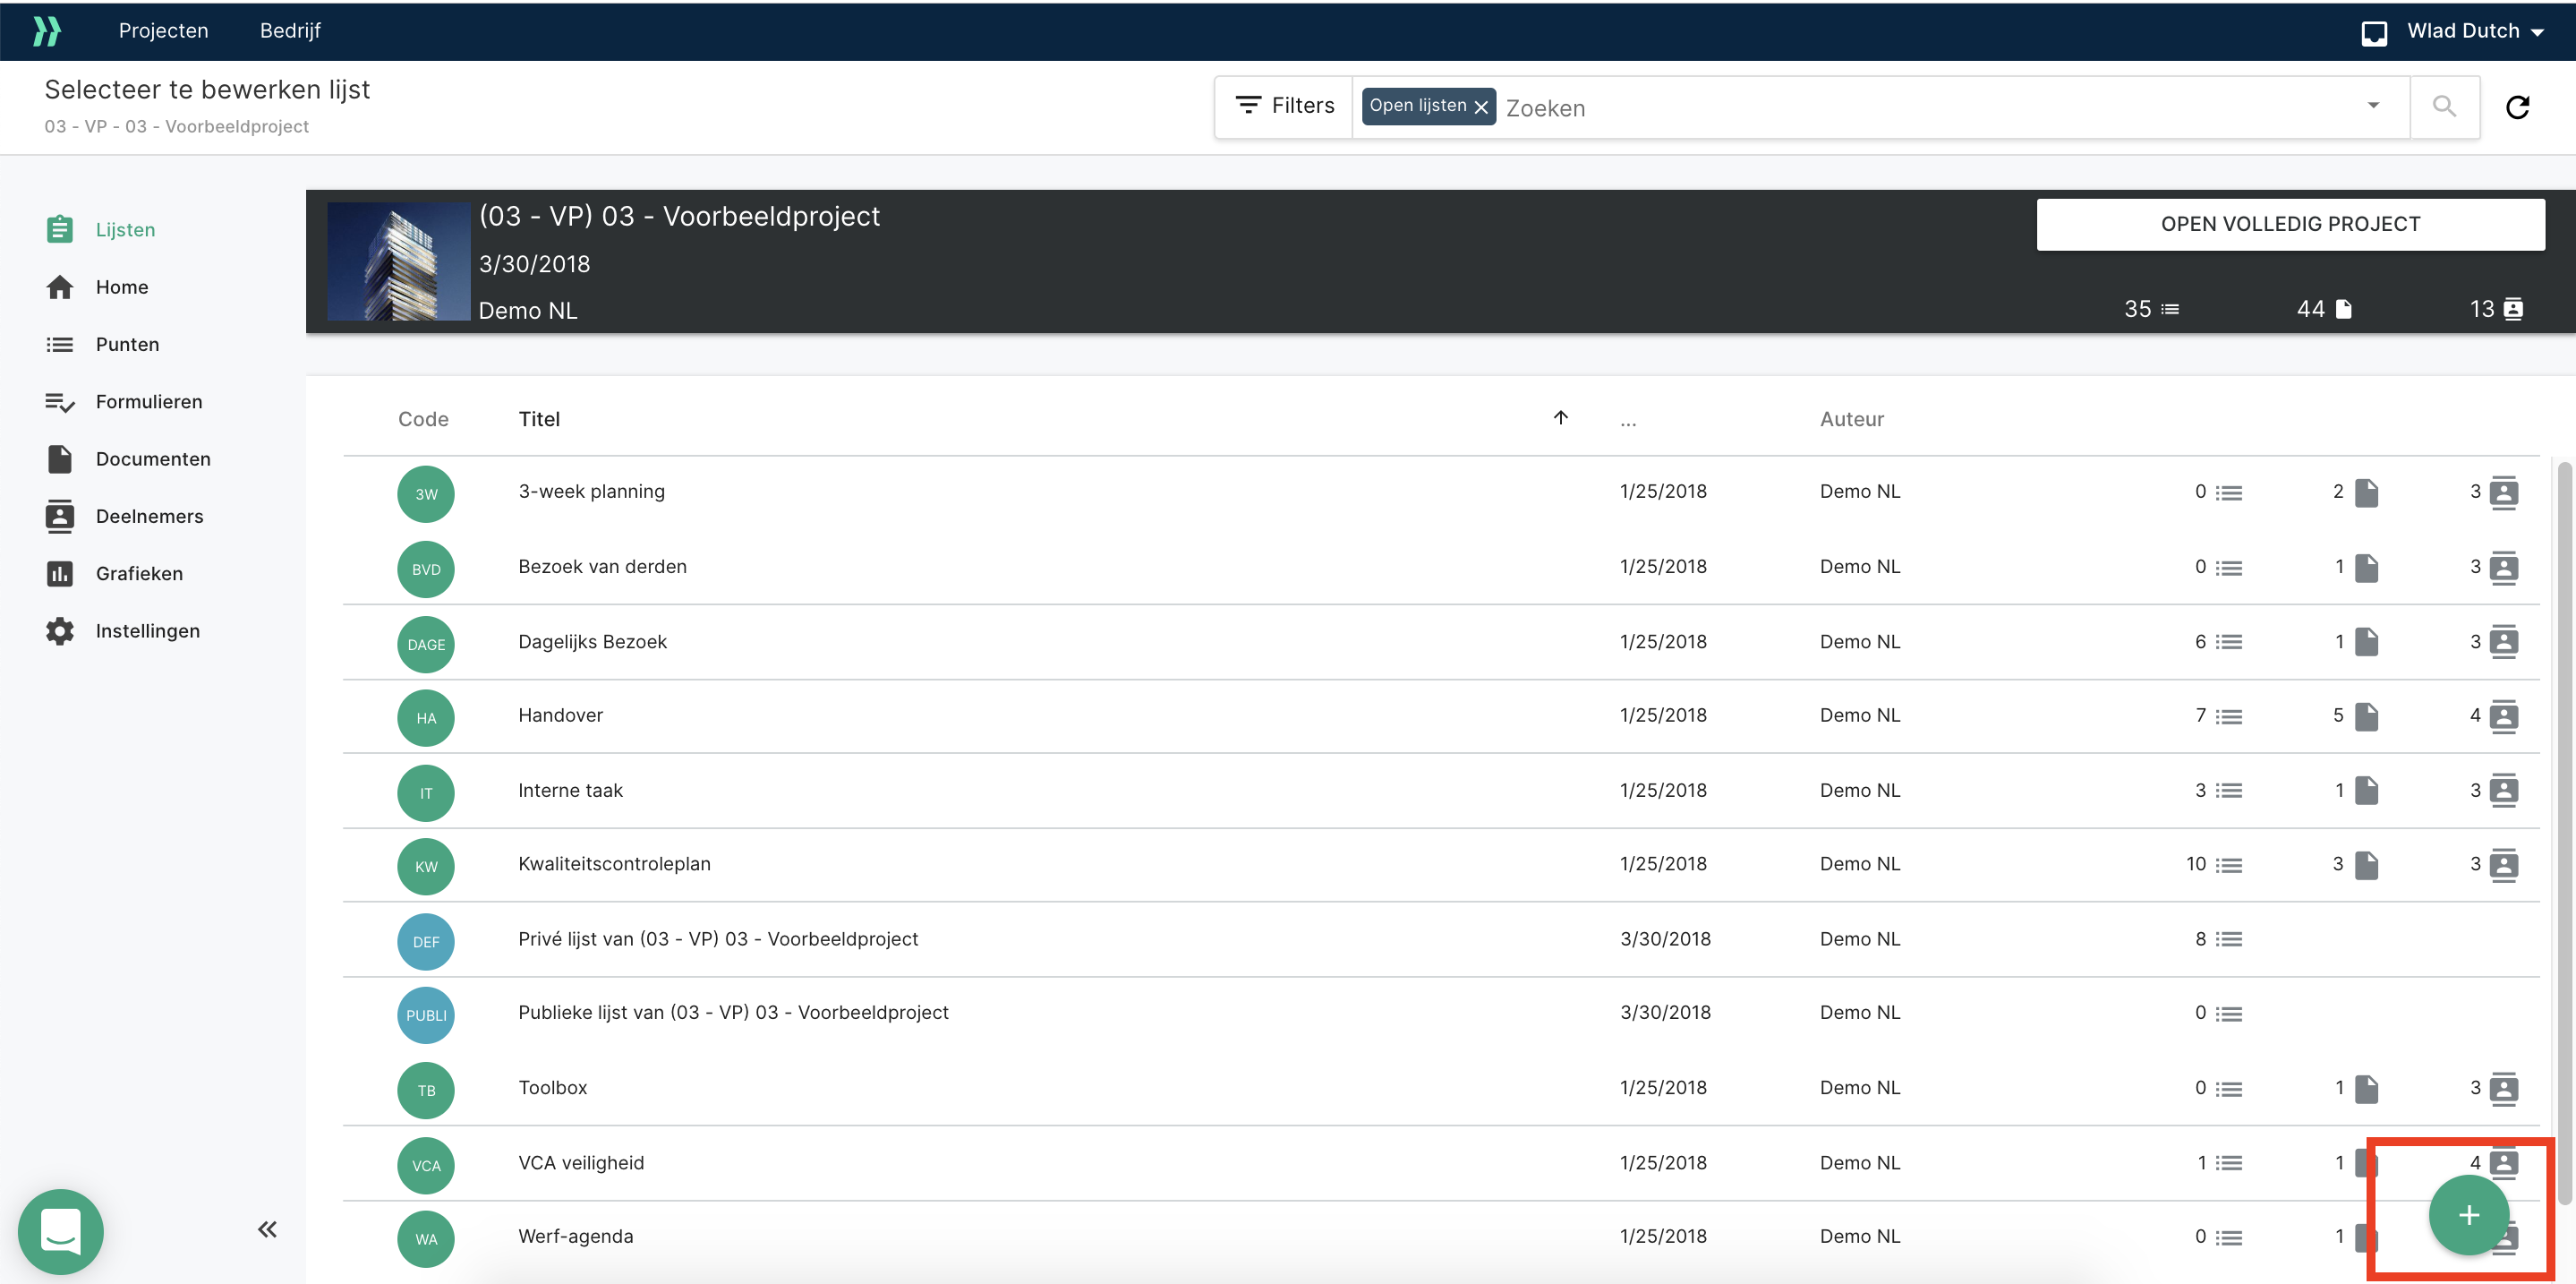Open the Filters dropdown
The height and width of the screenshot is (1284, 2576).
point(1285,106)
